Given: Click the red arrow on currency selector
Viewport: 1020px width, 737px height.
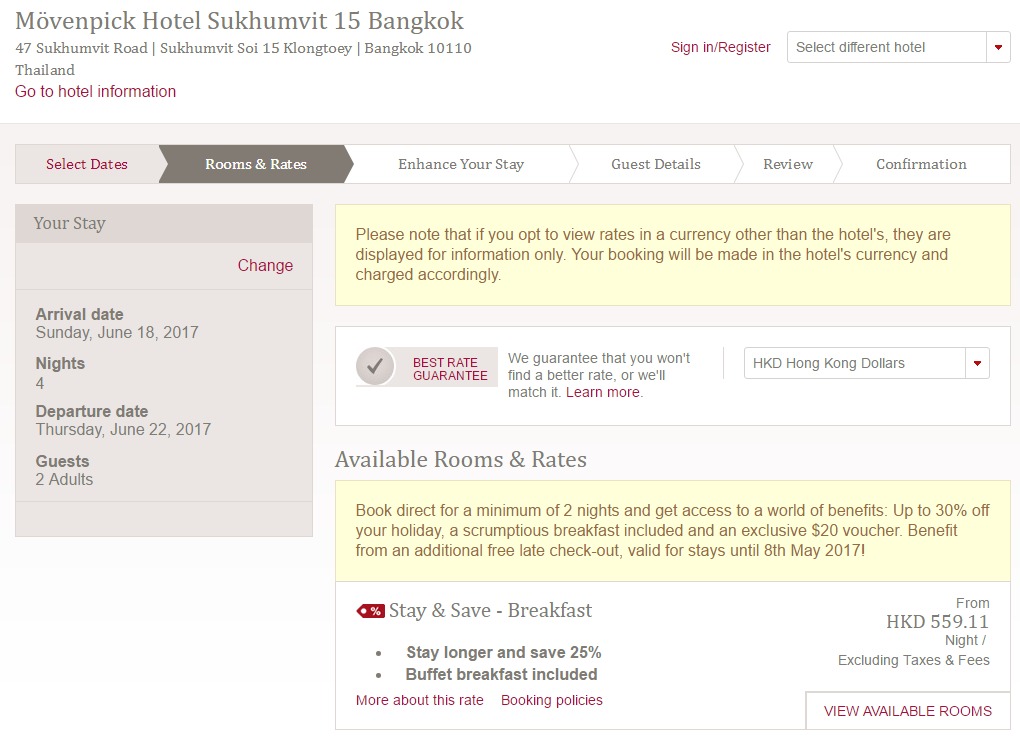Looking at the screenshot, I should click(x=977, y=363).
